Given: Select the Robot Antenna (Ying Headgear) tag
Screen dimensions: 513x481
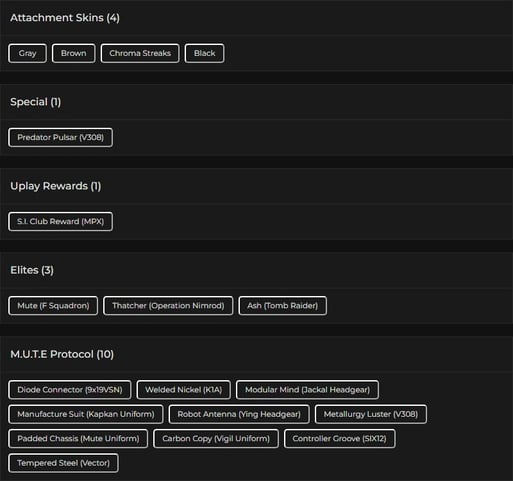Looking at the screenshot, I should click(239, 414).
